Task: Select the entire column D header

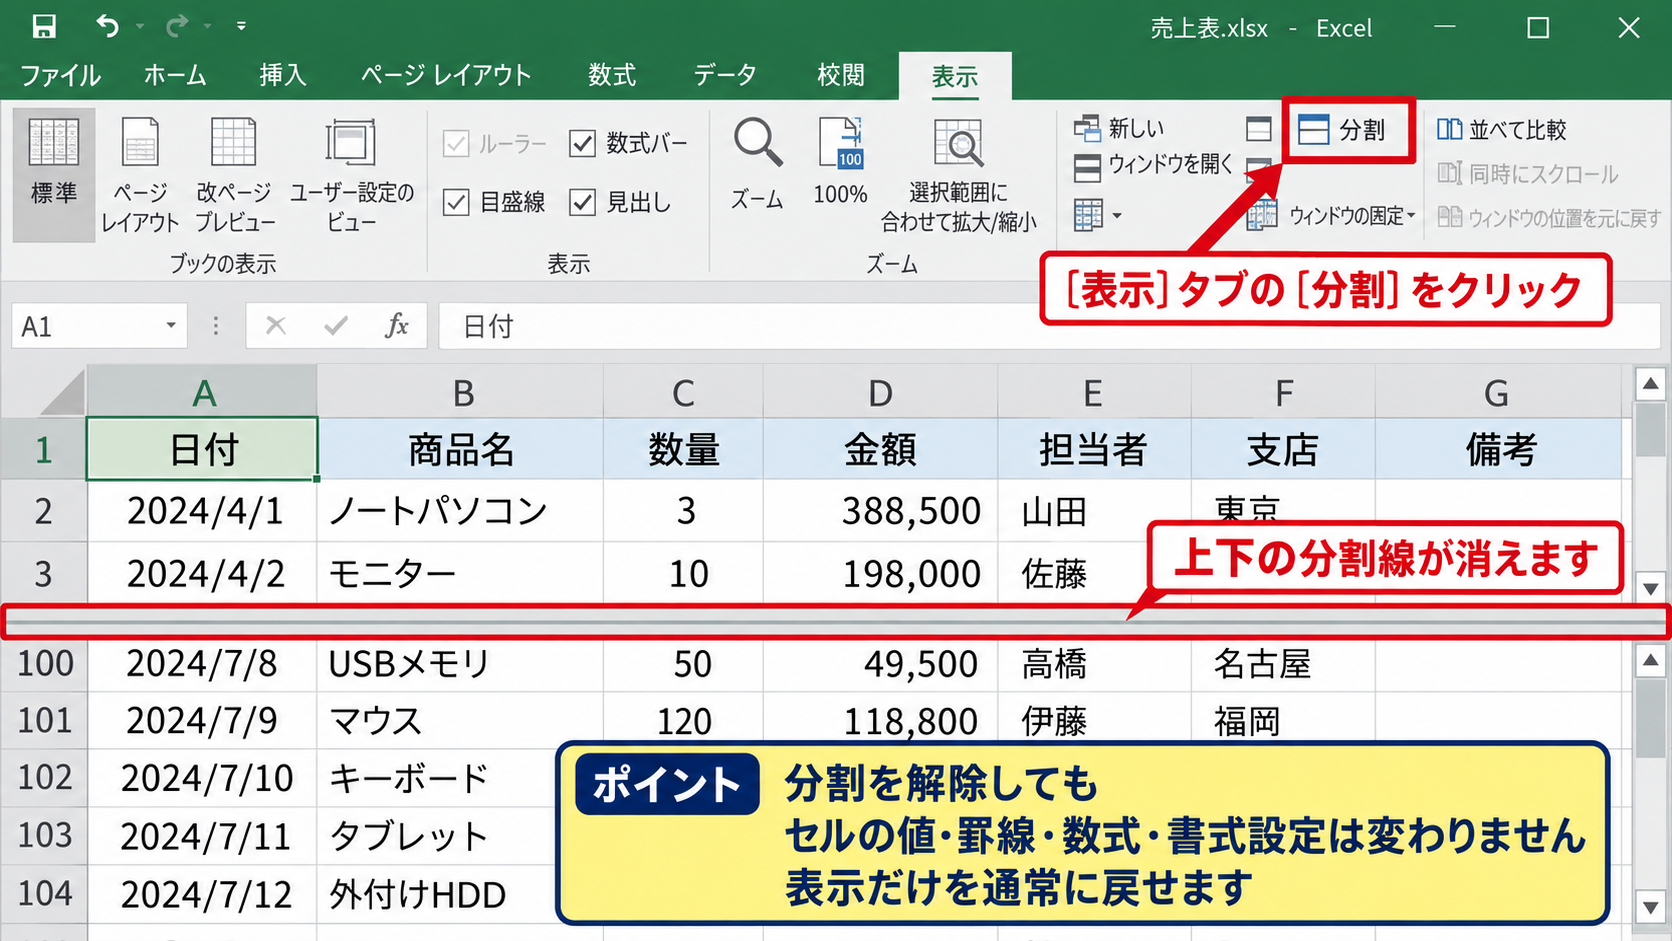Action: [880, 393]
